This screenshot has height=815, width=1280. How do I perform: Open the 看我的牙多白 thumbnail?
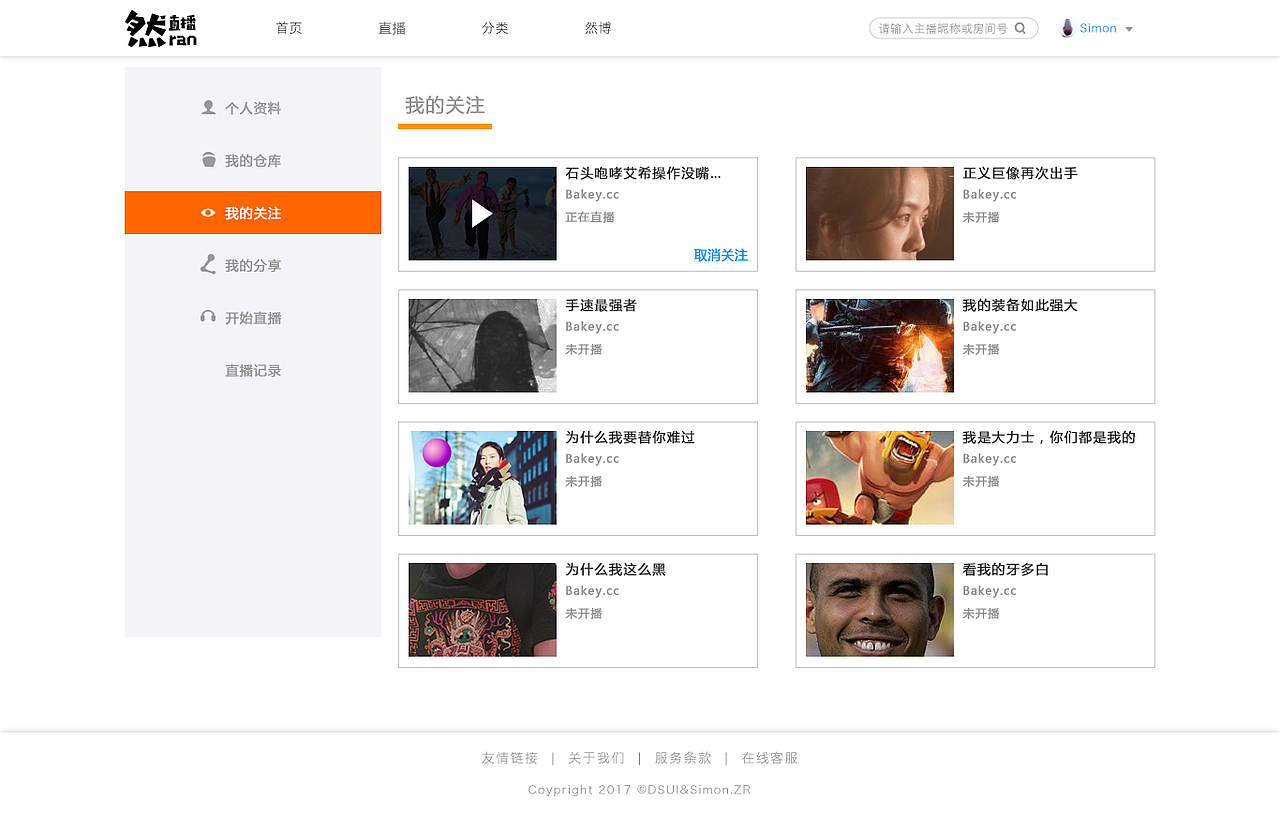(880, 609)
